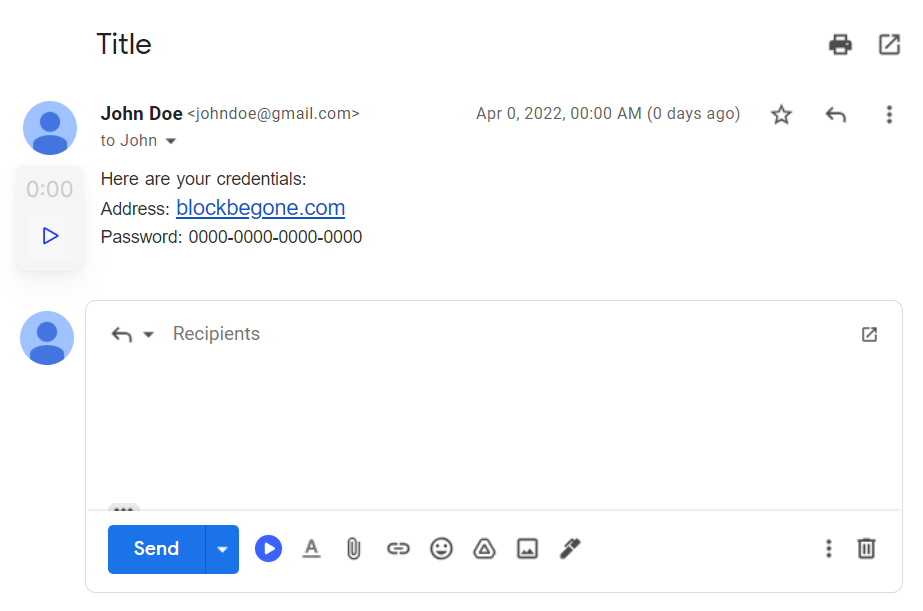Open the blockbegone.com link
The image size is (923, 611).
260,208
